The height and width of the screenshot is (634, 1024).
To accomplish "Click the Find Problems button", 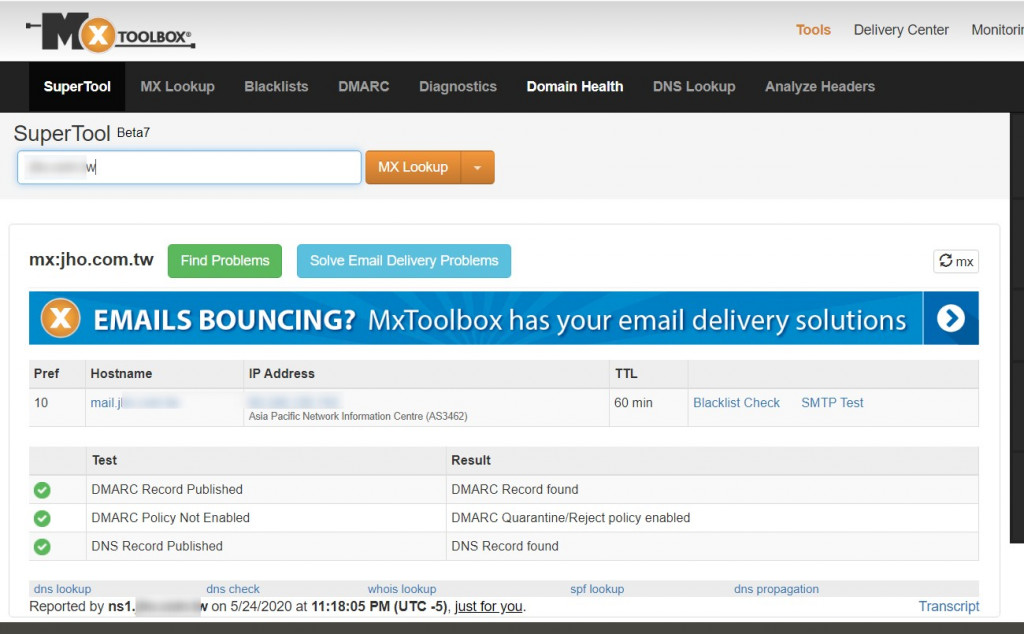I will [x=225, y=261].
